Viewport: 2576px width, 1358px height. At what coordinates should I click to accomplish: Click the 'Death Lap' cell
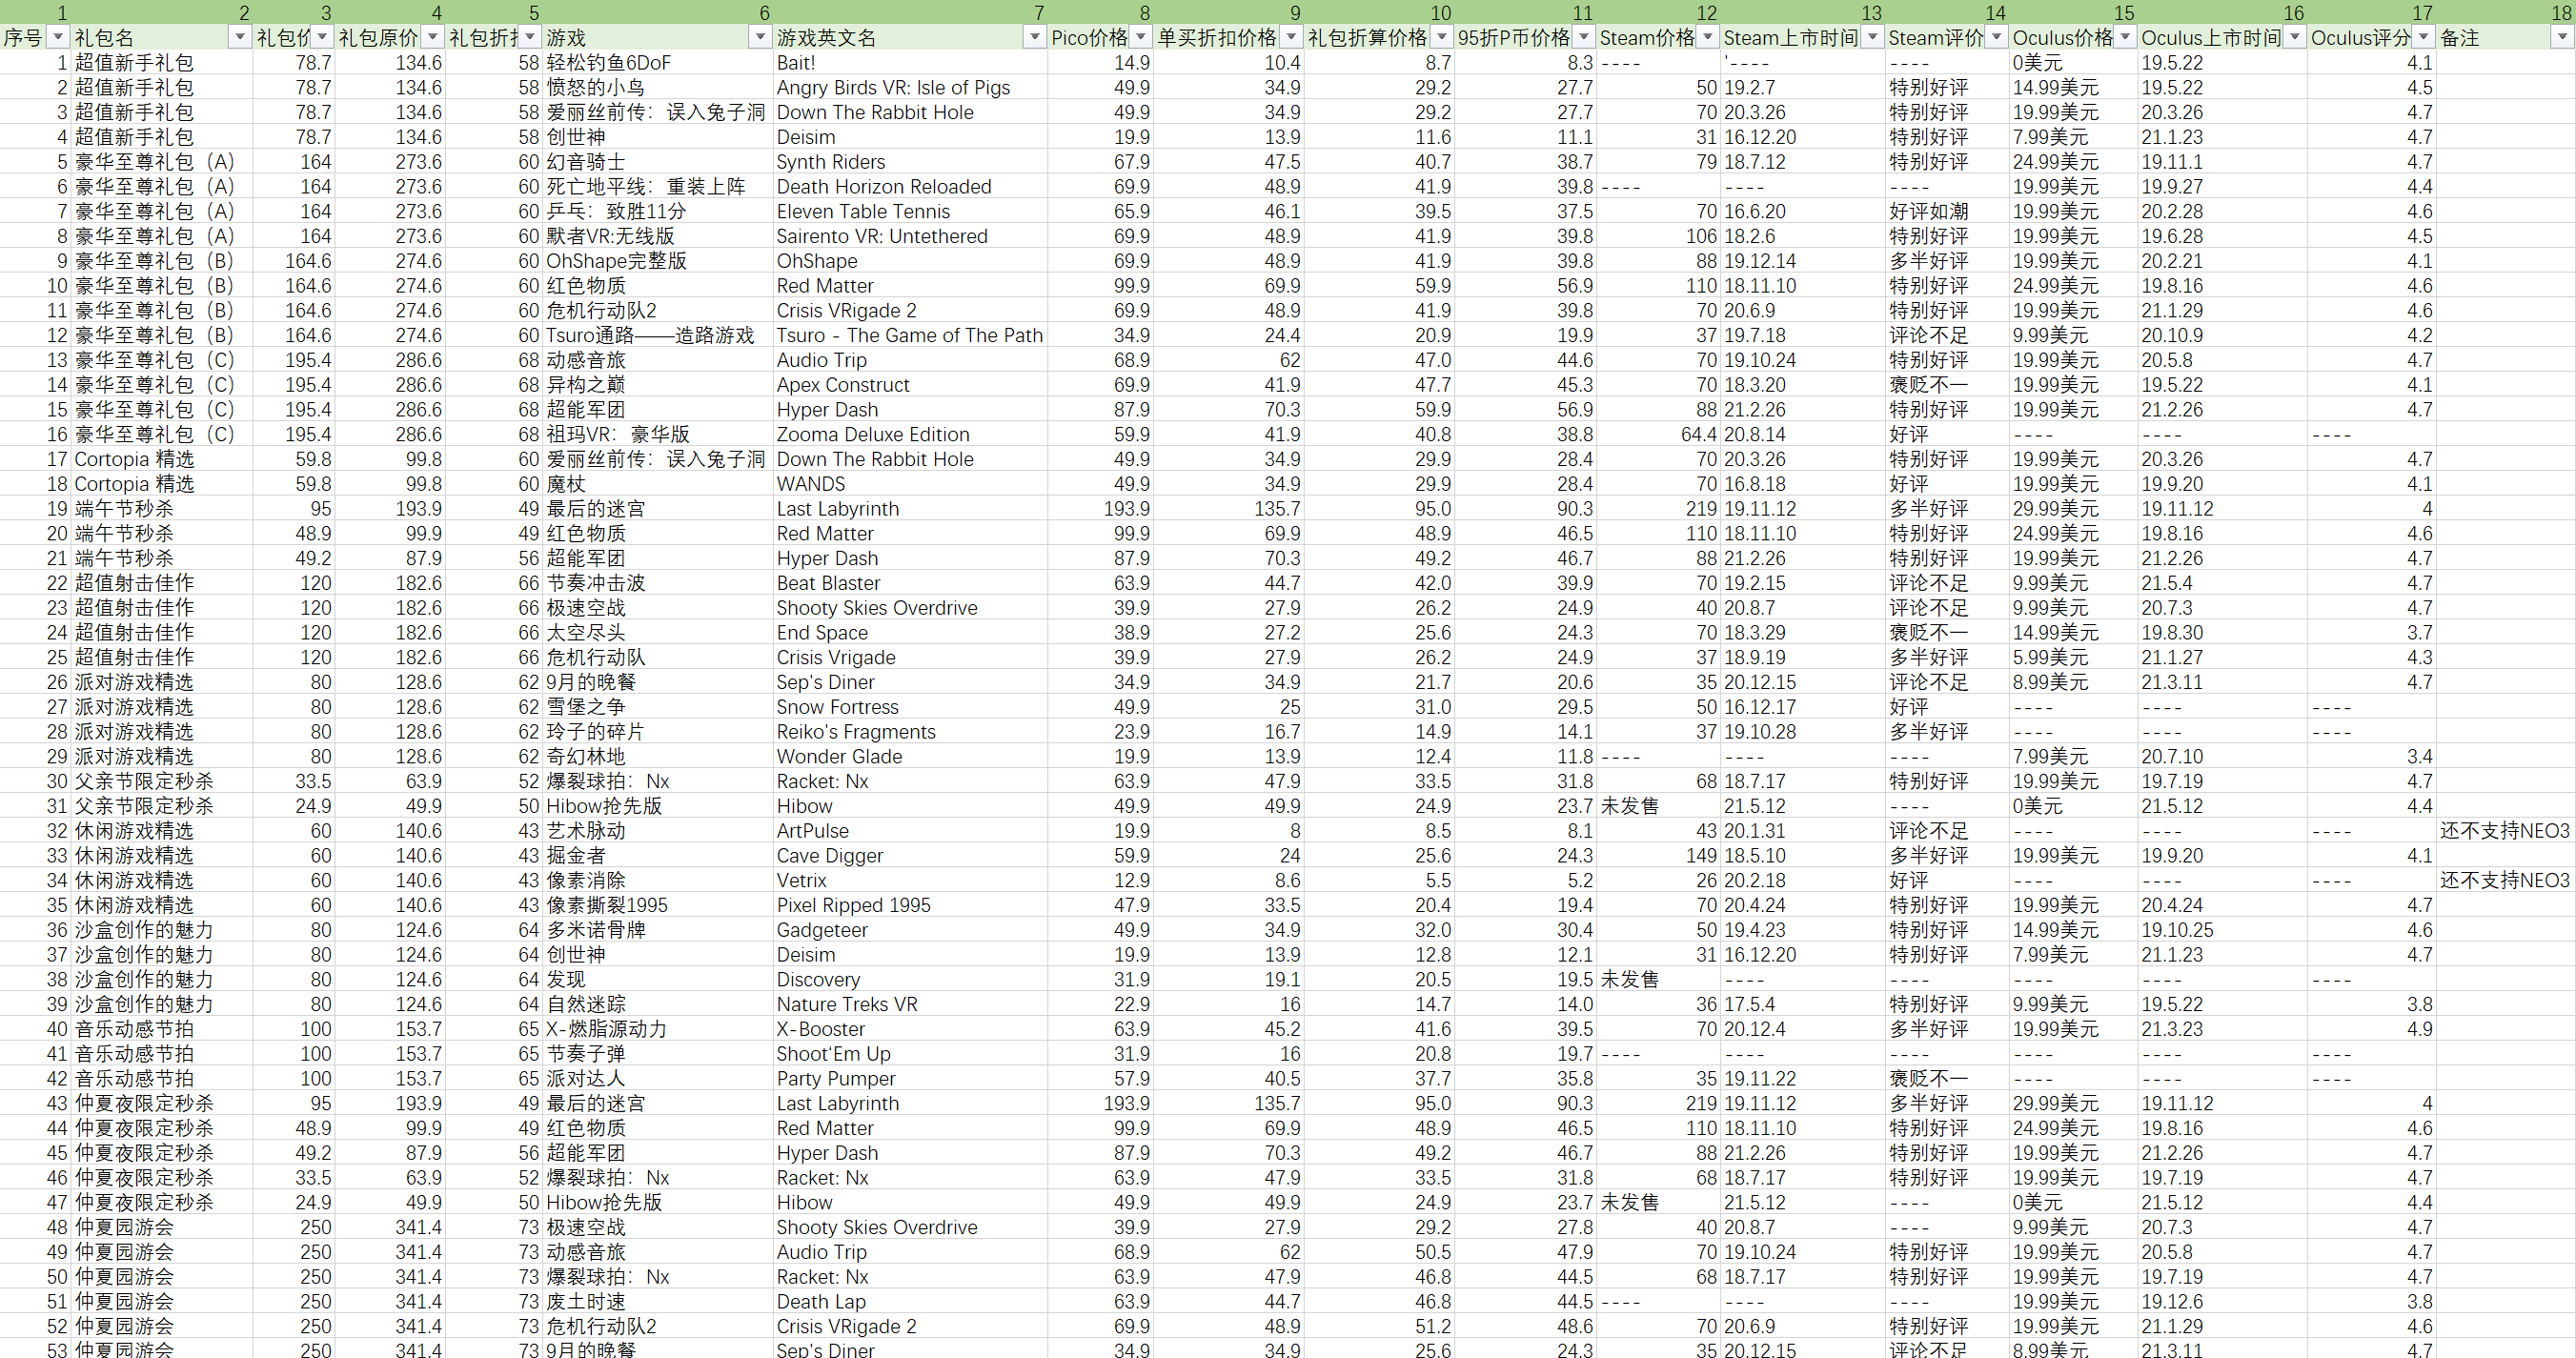point(910,1301)
